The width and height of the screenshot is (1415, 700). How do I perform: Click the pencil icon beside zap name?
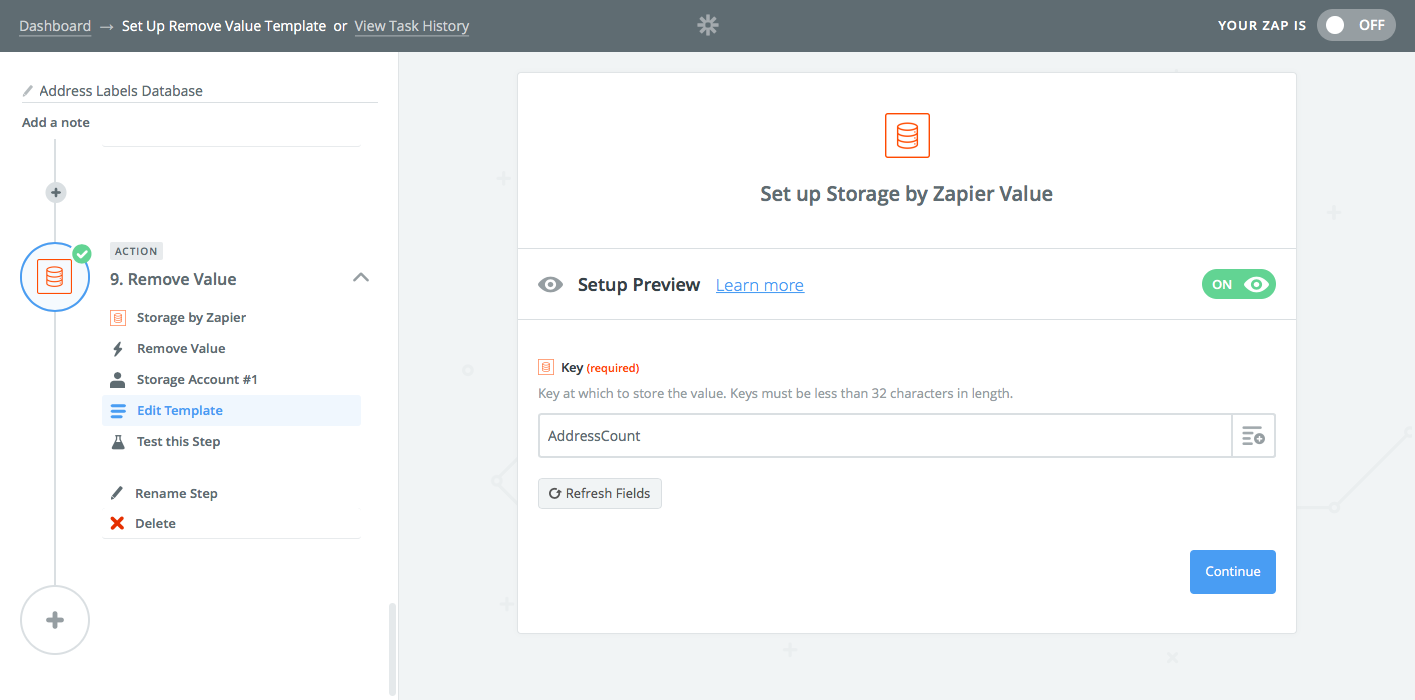(28, 91)
